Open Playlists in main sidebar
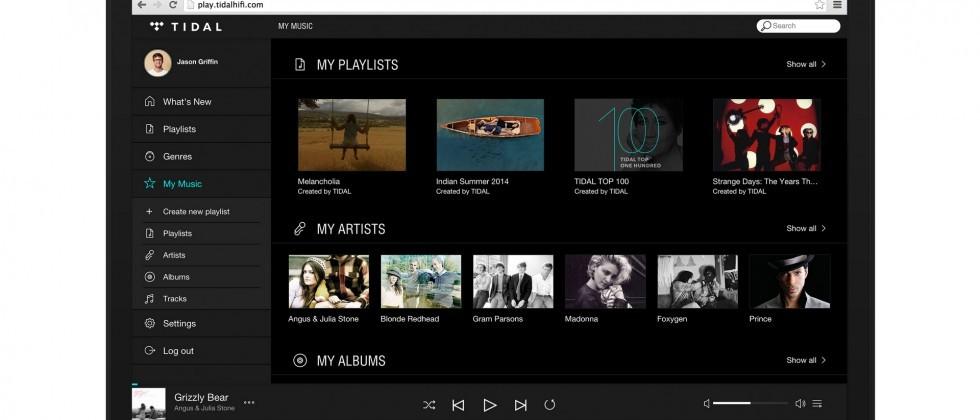 (201, 129)
